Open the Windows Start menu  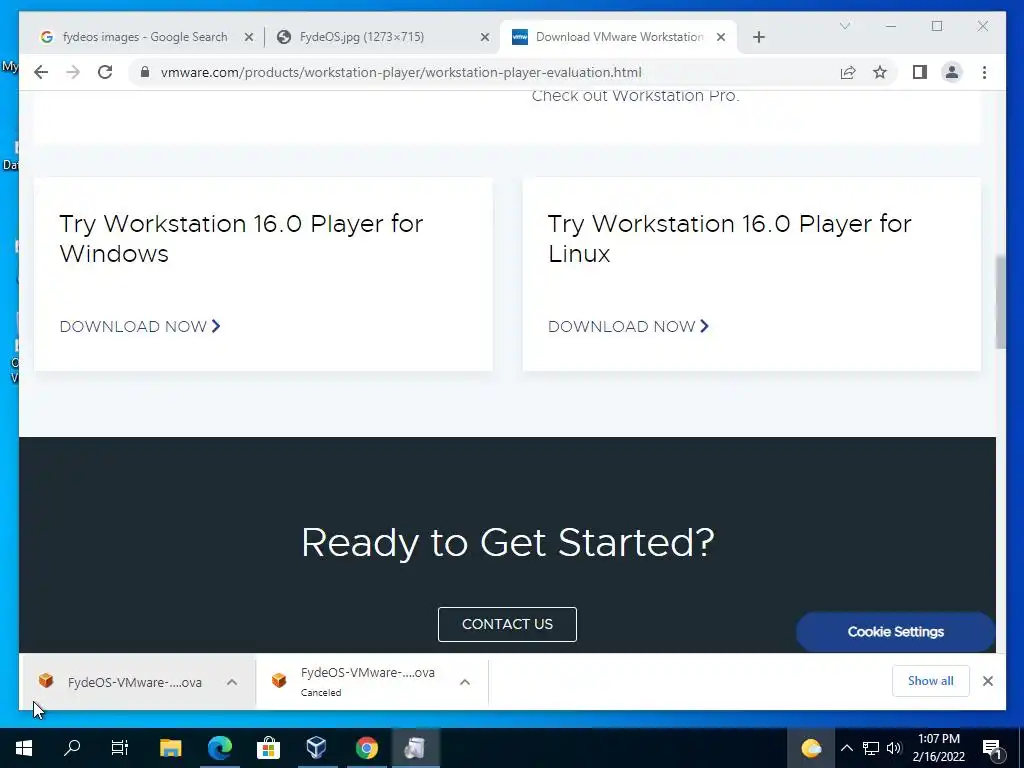(x=24, y=748)
